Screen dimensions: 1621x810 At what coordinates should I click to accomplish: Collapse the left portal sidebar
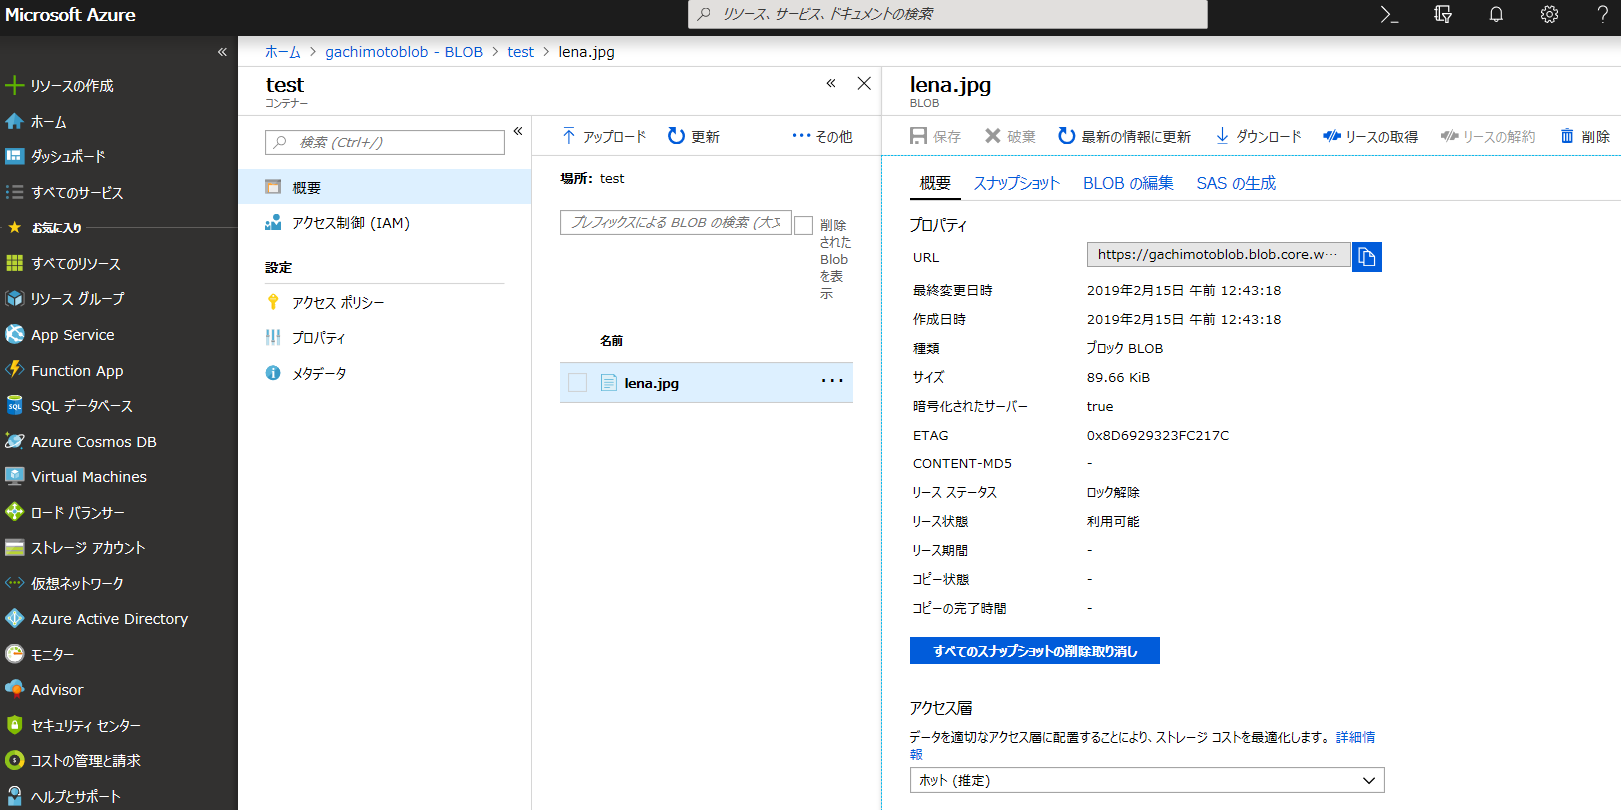click(x=222, y=52)
